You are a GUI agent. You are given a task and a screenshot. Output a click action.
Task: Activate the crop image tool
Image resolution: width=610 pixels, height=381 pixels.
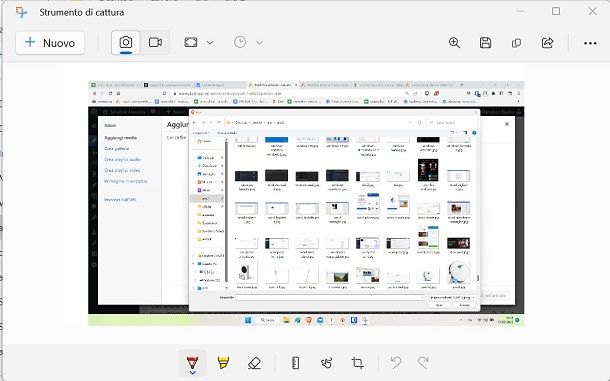coord(358,363)
